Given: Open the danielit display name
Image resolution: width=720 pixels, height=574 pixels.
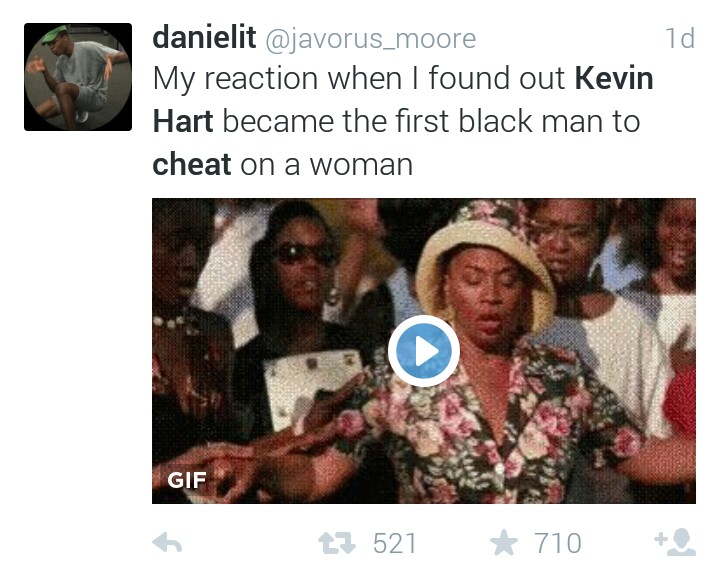Looking at the screenshot, I should (204, 38).
